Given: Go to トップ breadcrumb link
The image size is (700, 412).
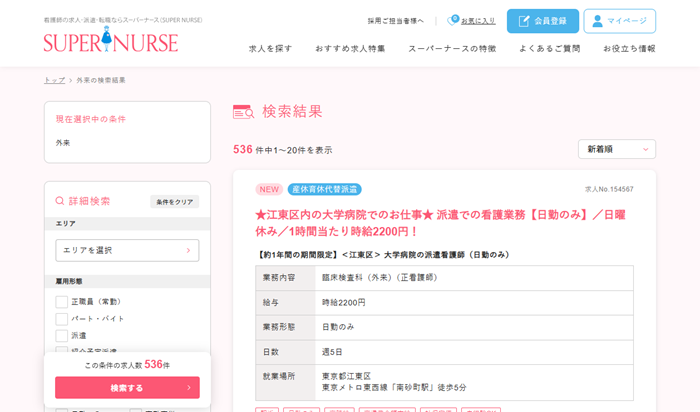Looking at the screenshot, I should click(x=54, y=80).
